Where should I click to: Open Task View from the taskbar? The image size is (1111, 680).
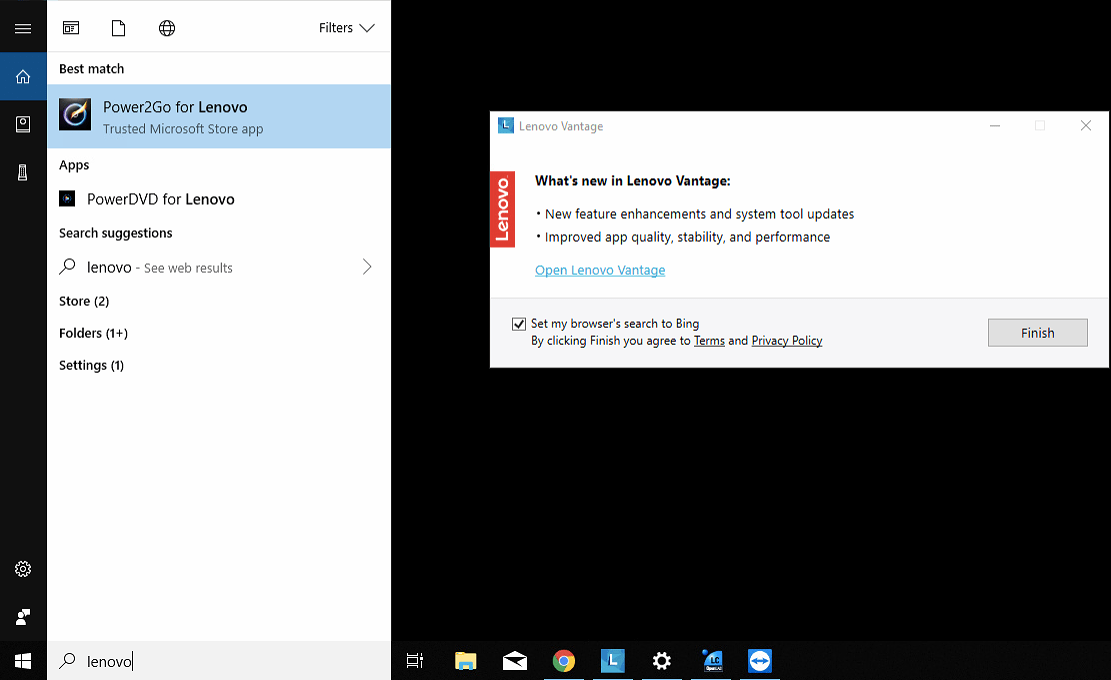point(414,661)
